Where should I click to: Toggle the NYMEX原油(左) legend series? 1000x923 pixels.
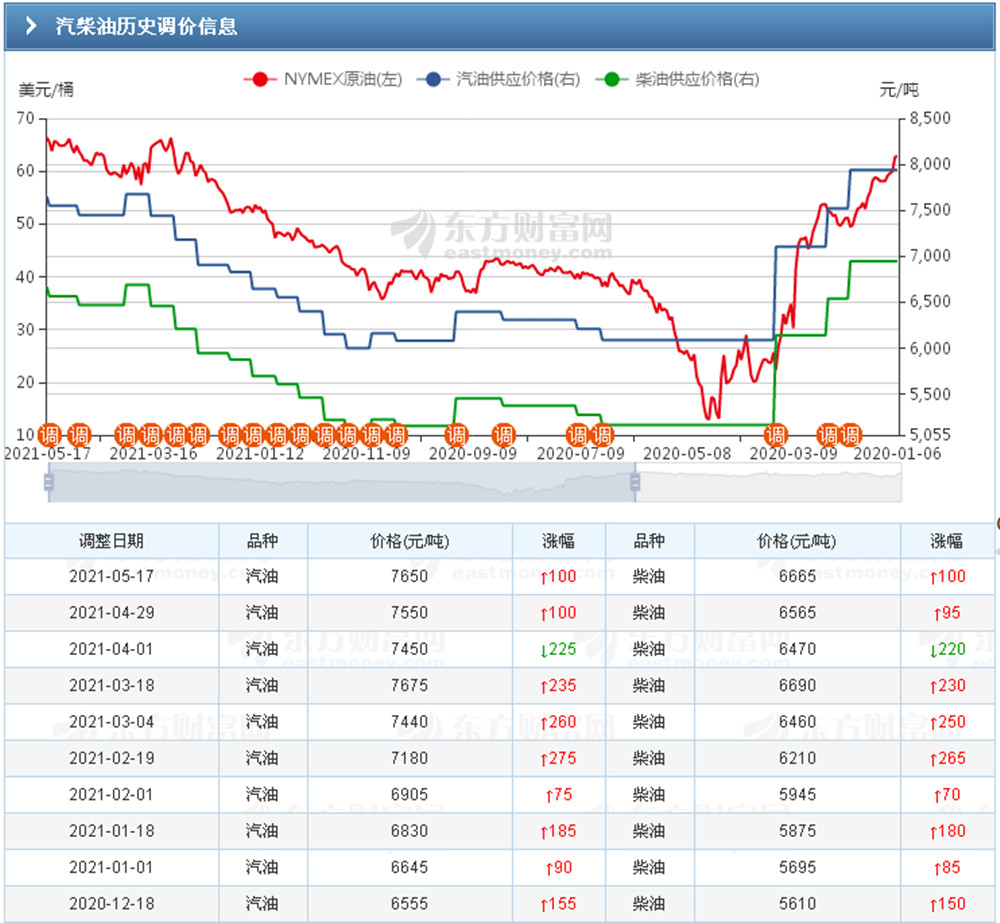point(323,79)
